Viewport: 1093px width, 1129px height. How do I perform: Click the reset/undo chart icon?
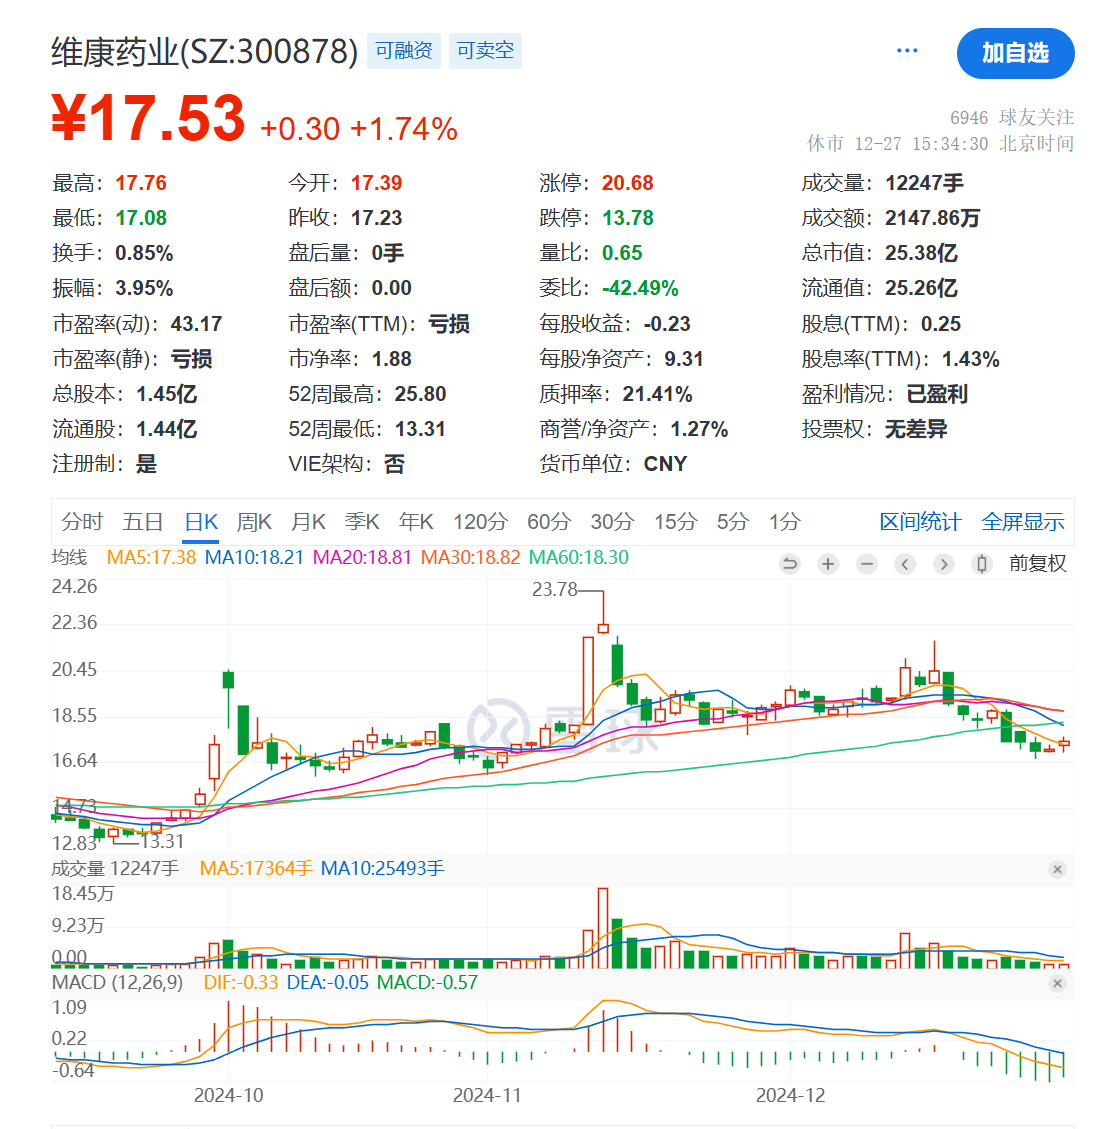[x=790, y=564]
